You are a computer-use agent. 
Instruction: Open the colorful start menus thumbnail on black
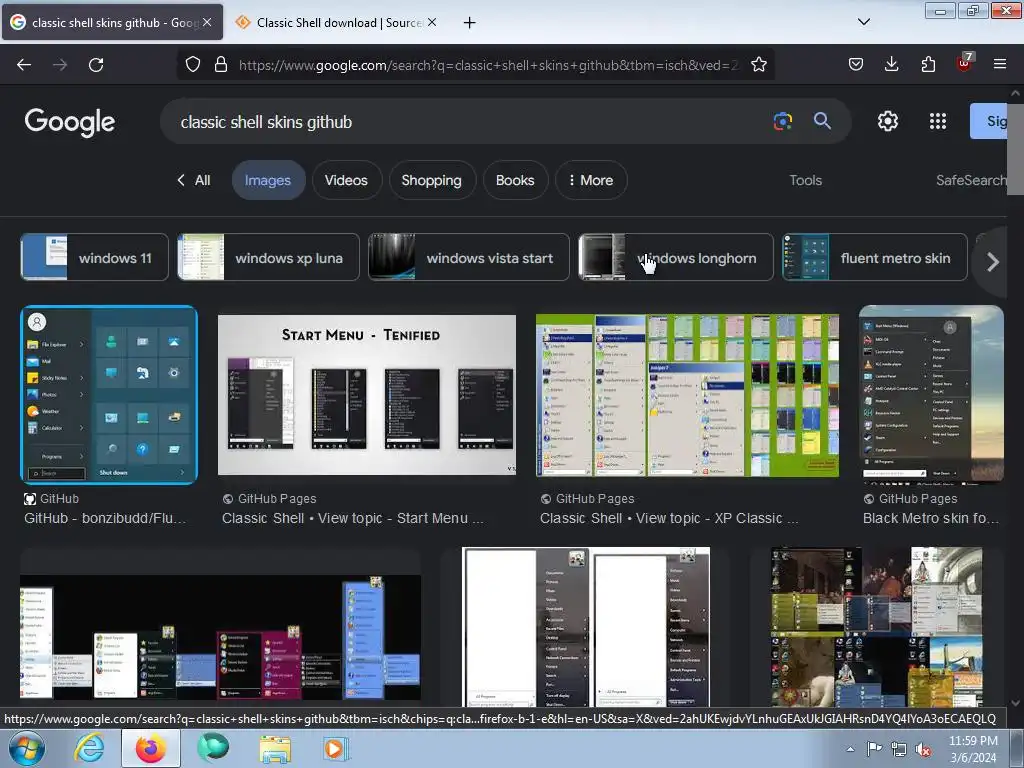click(x=221, y=637)
